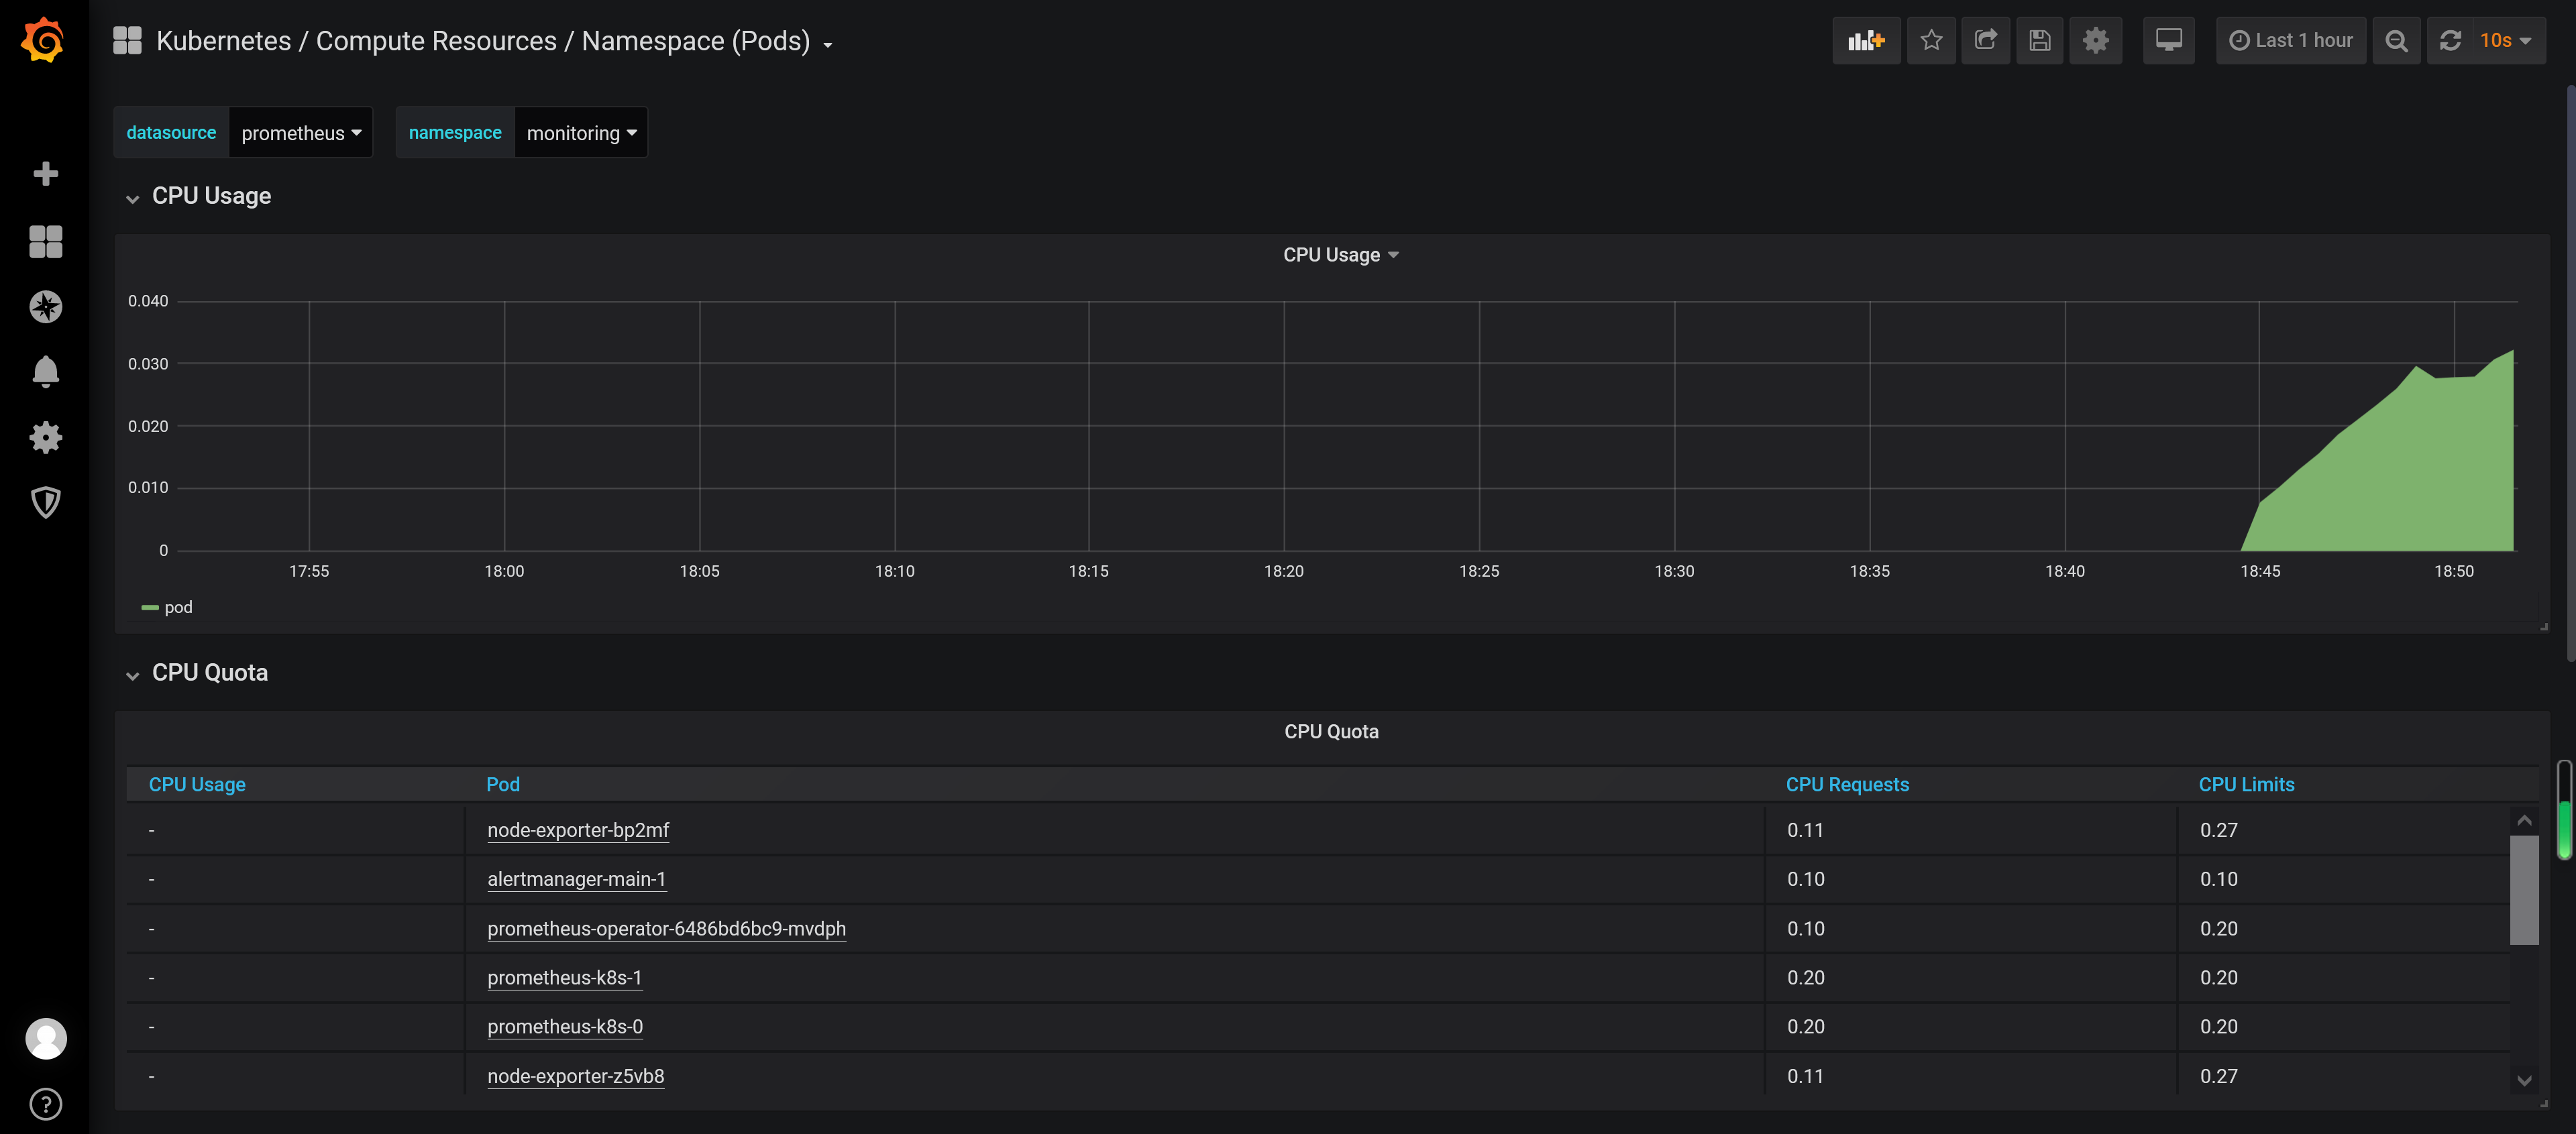2576x1134 pixels.
Task: Open the prometheus-k8s-1 pod link
Action: [564, 978]
